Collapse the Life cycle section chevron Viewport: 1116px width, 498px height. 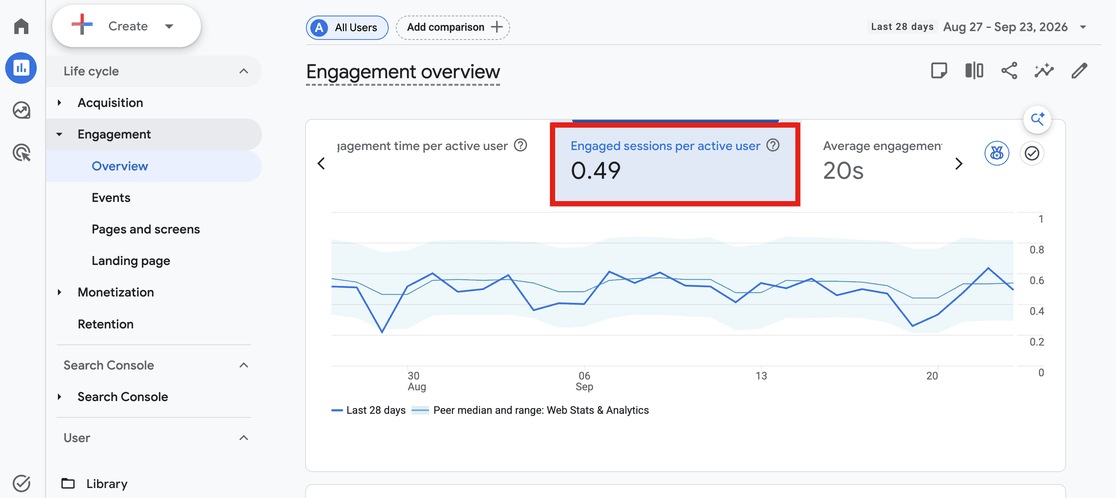point(243,71)
